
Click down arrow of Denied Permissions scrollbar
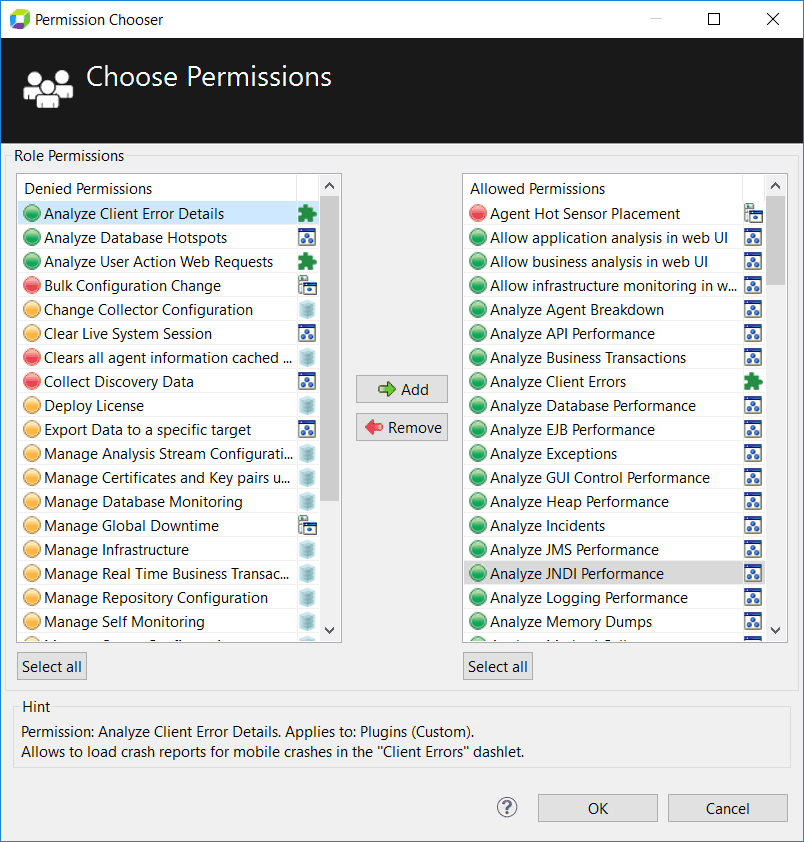(330, 630)
